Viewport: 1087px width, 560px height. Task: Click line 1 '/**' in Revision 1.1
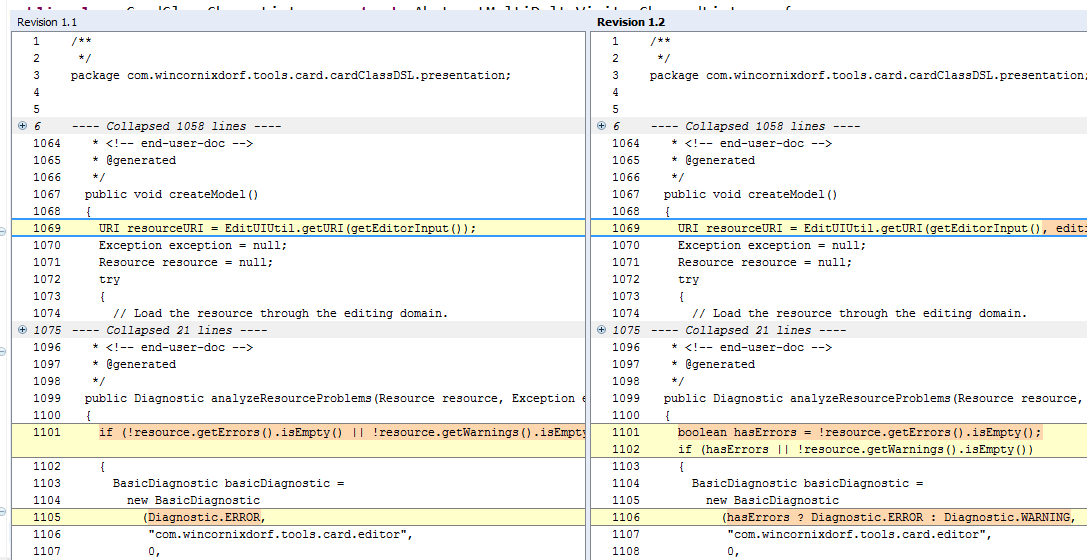[x=81, y=42]
